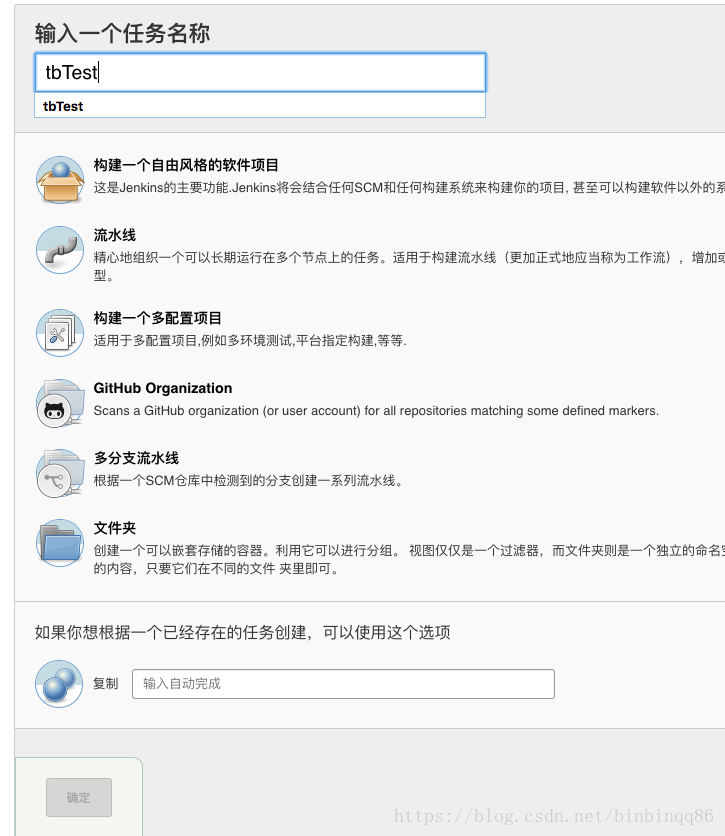The height and width of the screenshot is (836, 725).
Task: Choose the tbTest autocomplete suggestion
Action: pos(260,106)
